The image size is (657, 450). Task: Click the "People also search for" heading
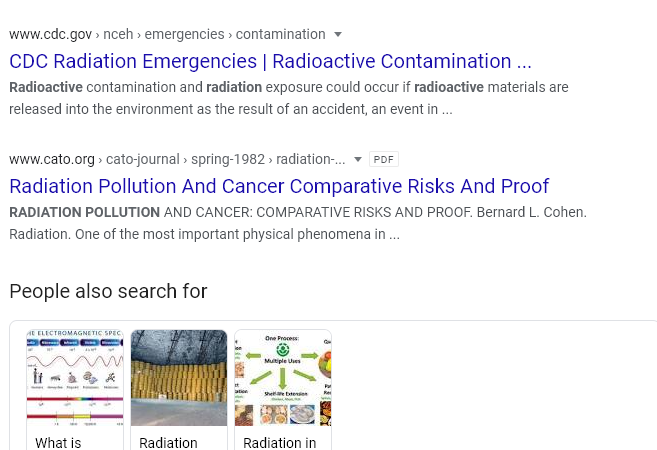[108, 291]
